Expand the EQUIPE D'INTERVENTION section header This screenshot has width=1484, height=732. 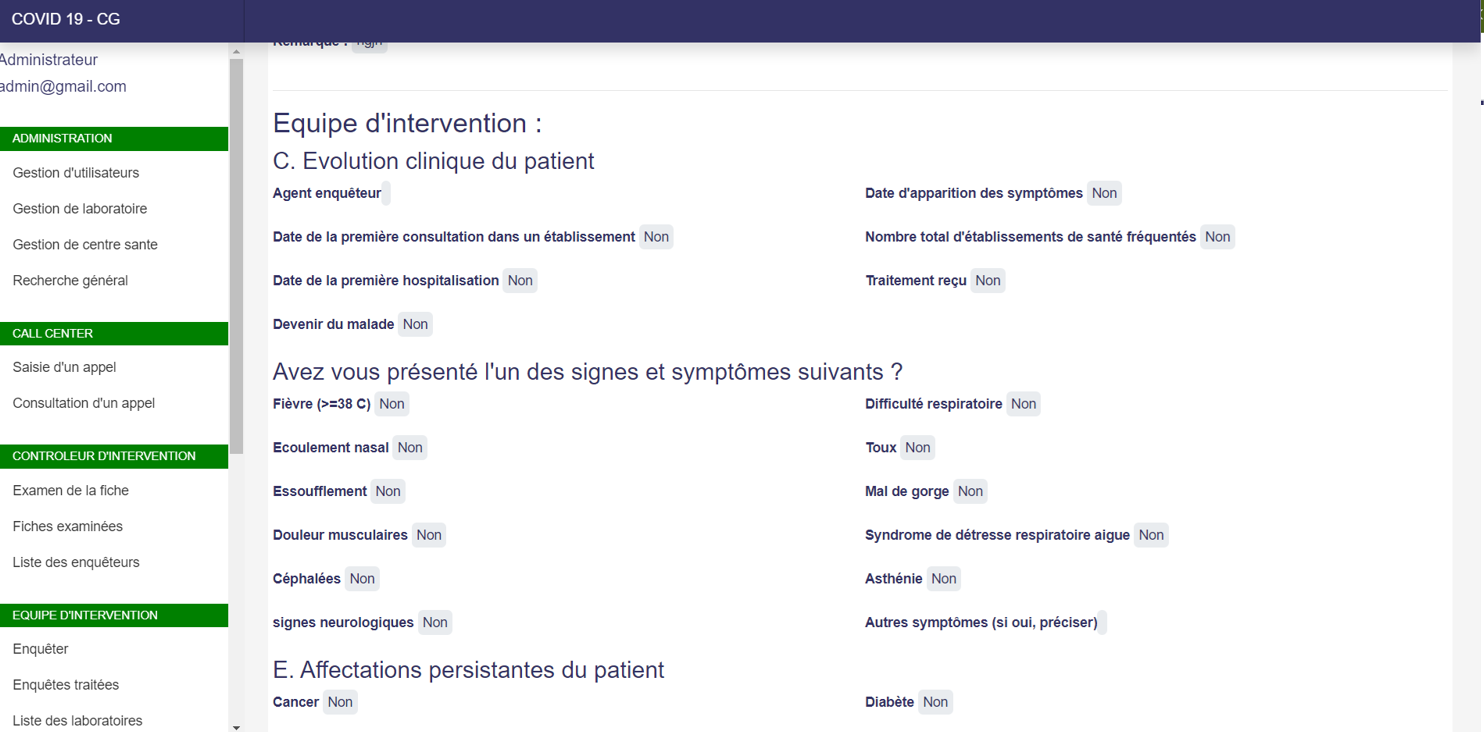(86, 615)
